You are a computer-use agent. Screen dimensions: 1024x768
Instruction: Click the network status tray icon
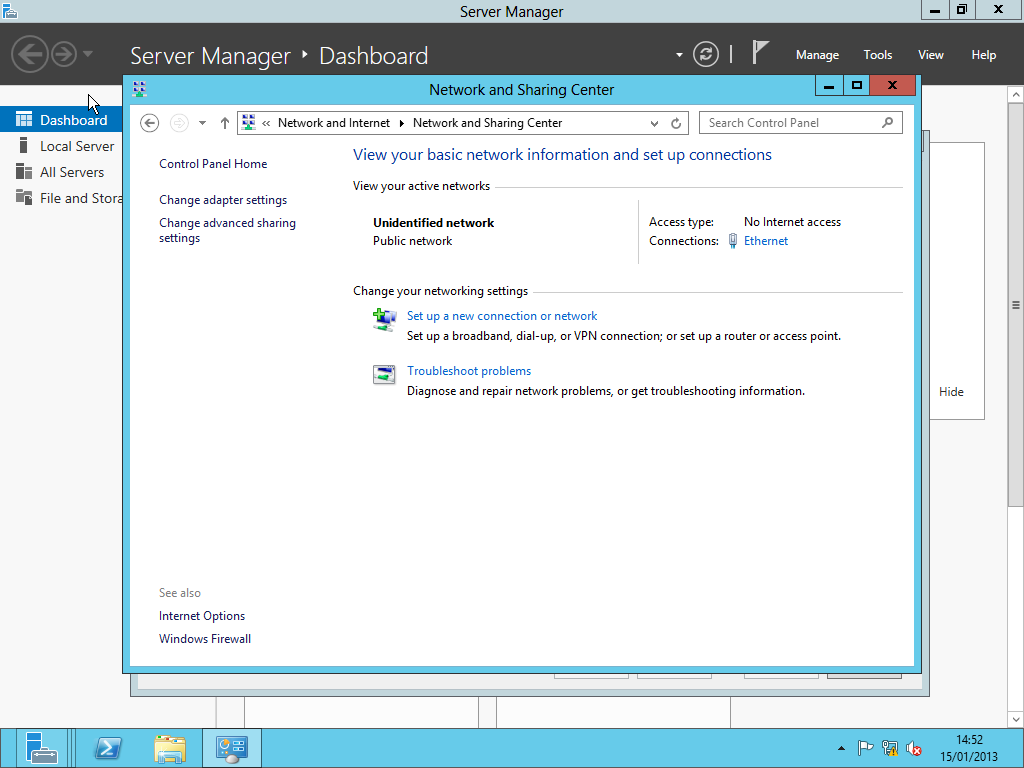[889, 748]
